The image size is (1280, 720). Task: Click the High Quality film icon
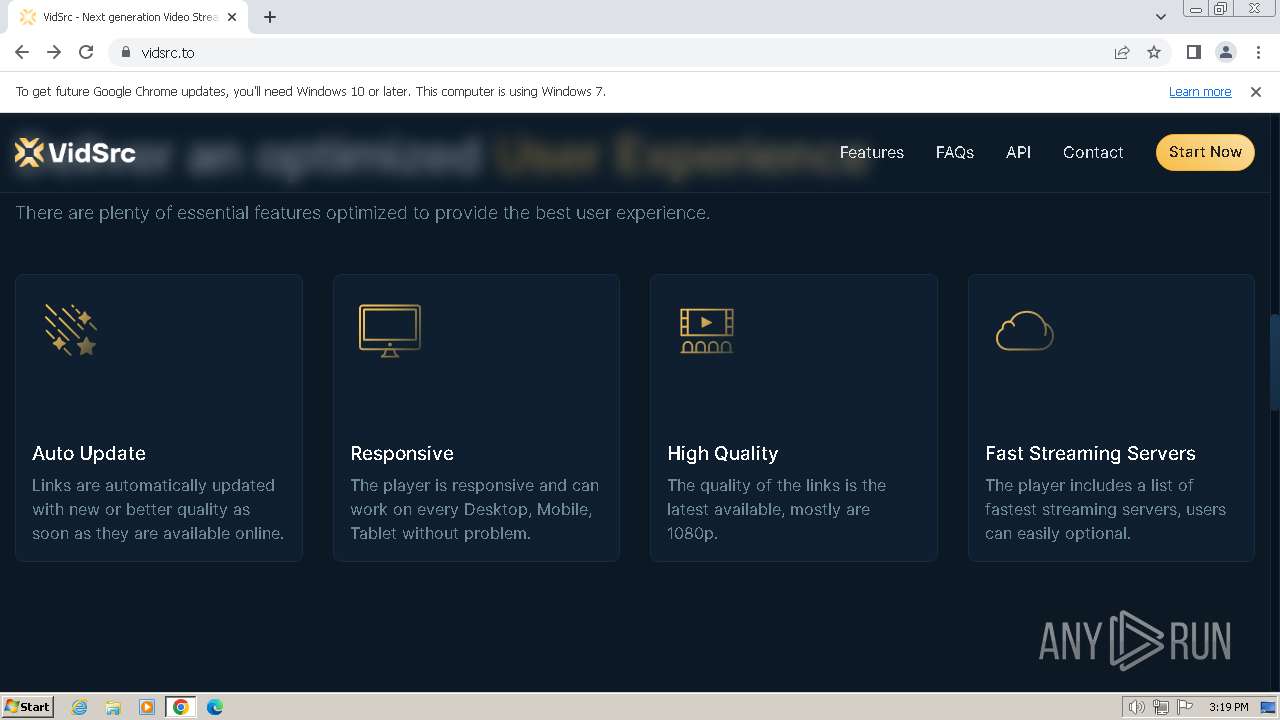(x=707, y=330)
